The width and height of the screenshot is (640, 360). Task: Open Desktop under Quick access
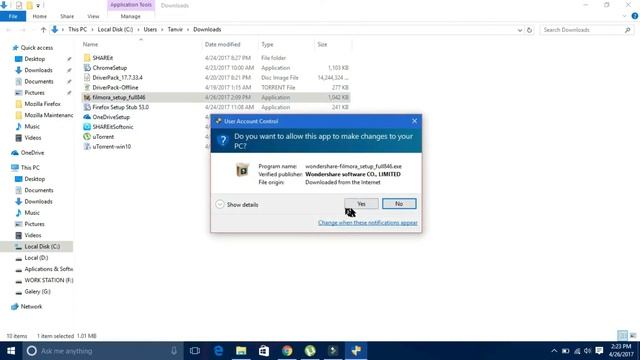point(34,59)
